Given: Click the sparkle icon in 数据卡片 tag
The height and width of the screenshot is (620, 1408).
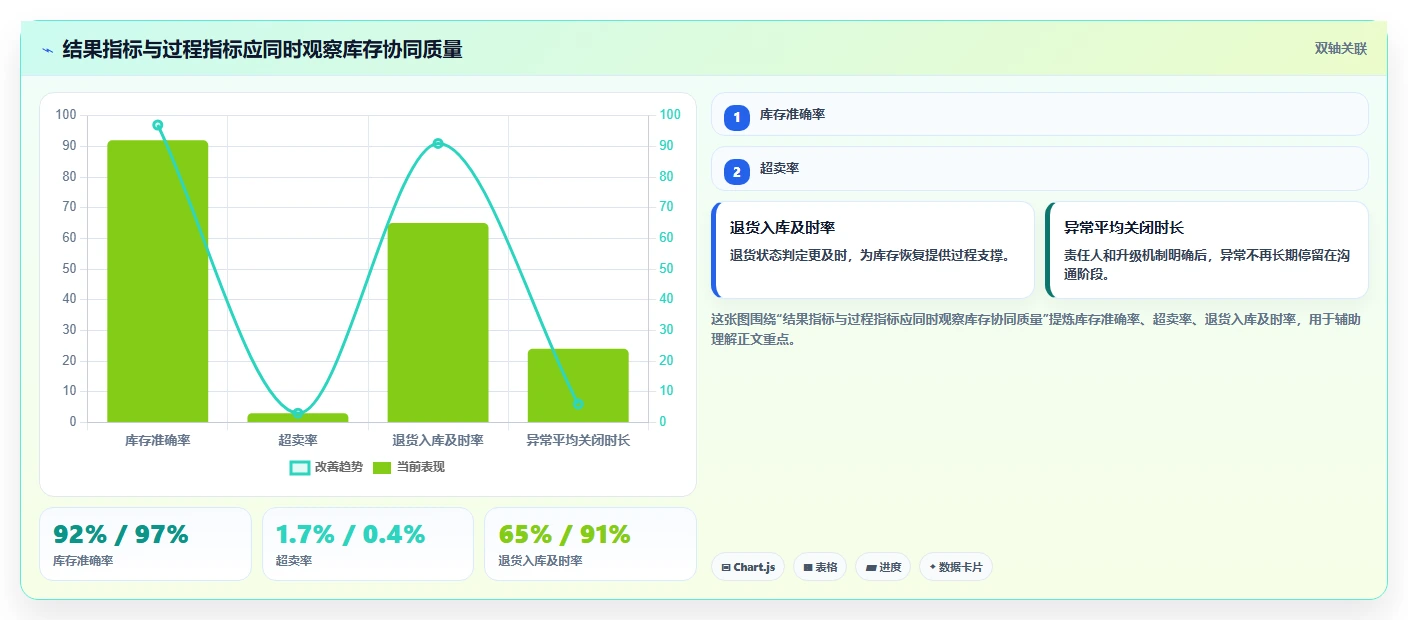Looking at the screenshot, I should pos(933,567).
